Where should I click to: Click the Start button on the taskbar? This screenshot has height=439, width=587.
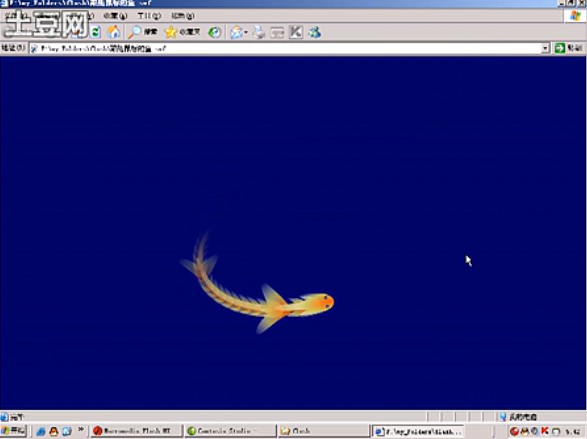pos(13,431)
